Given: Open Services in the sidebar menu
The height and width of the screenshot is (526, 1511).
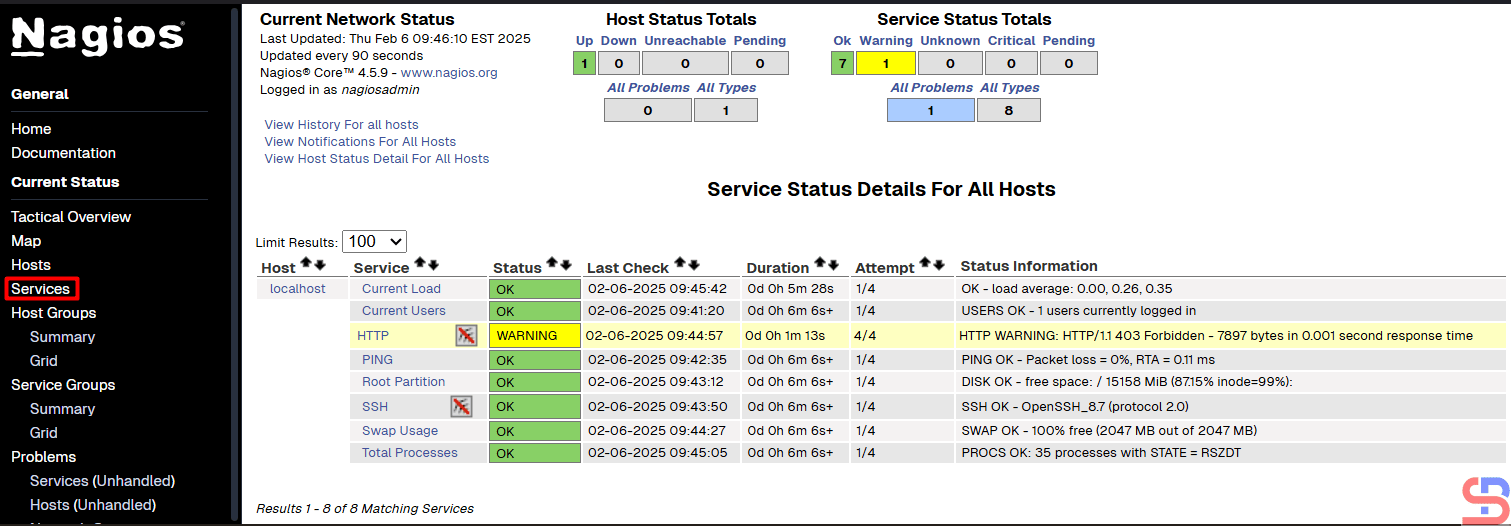Looking at the screenshot, I should point(41,289).
